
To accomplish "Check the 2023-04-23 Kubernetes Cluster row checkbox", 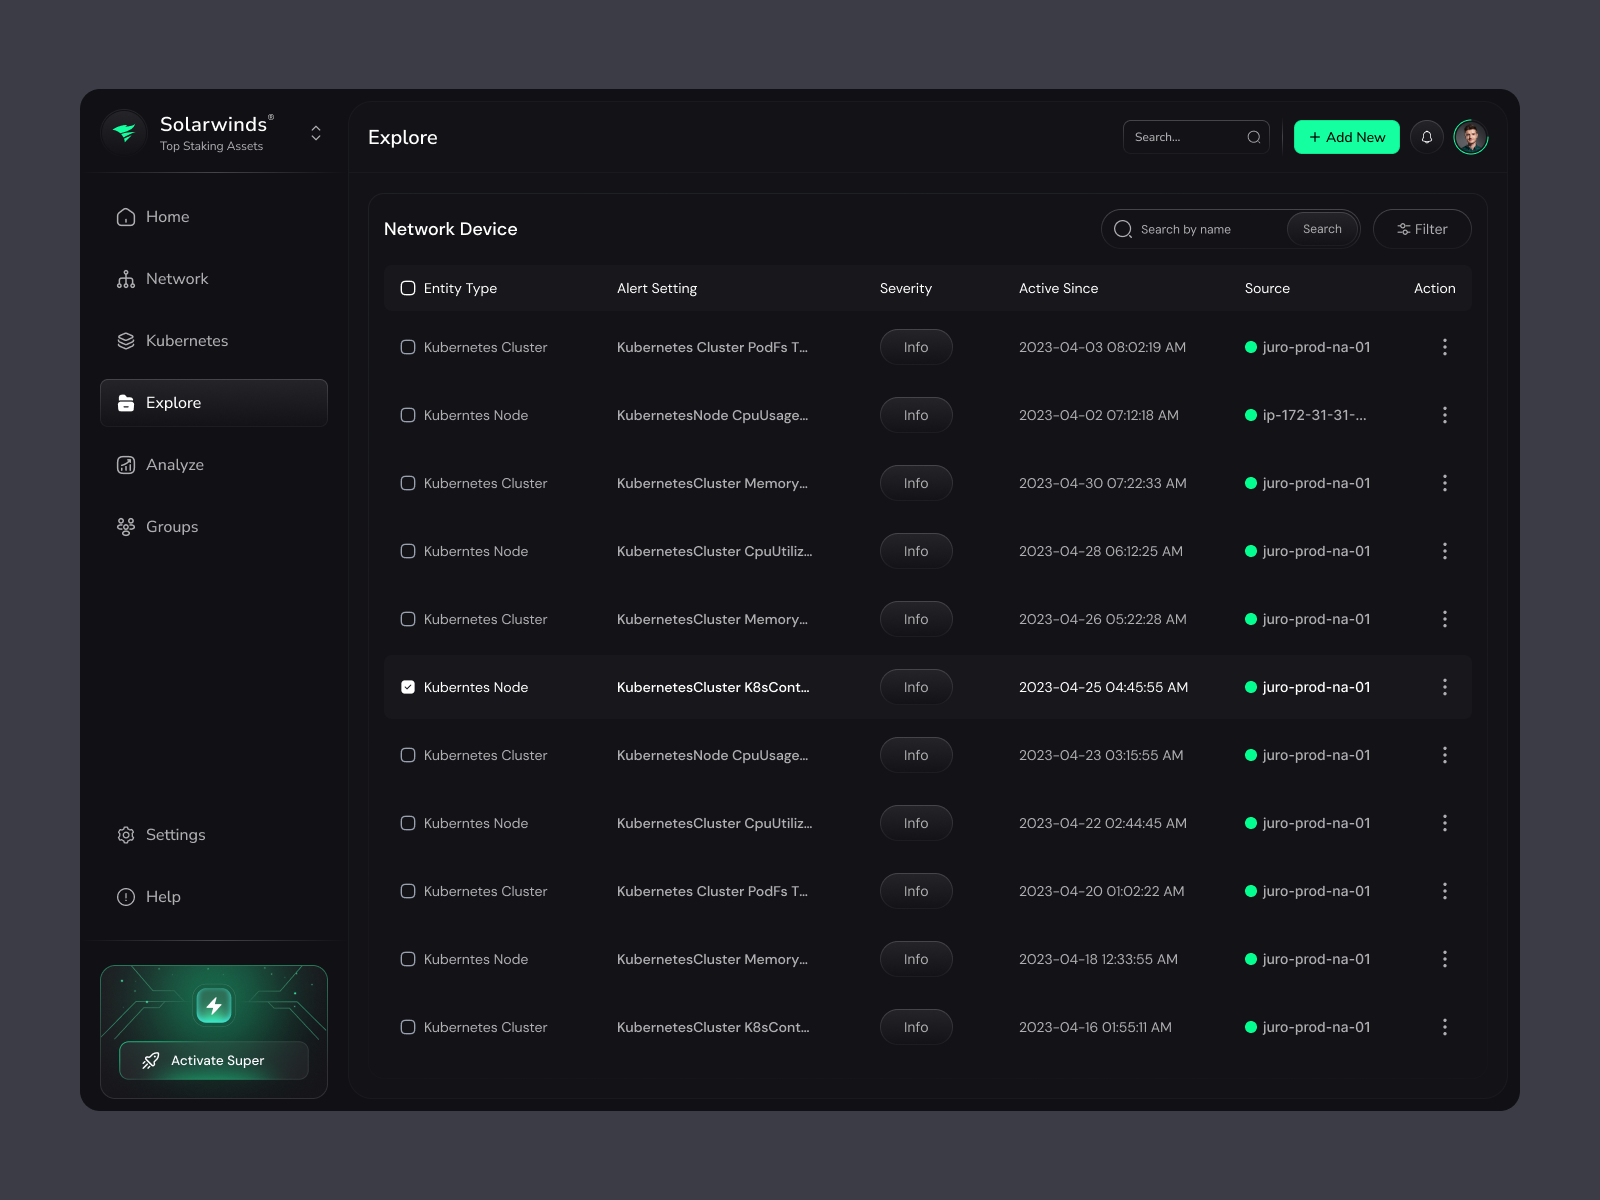I will [408, 755].
